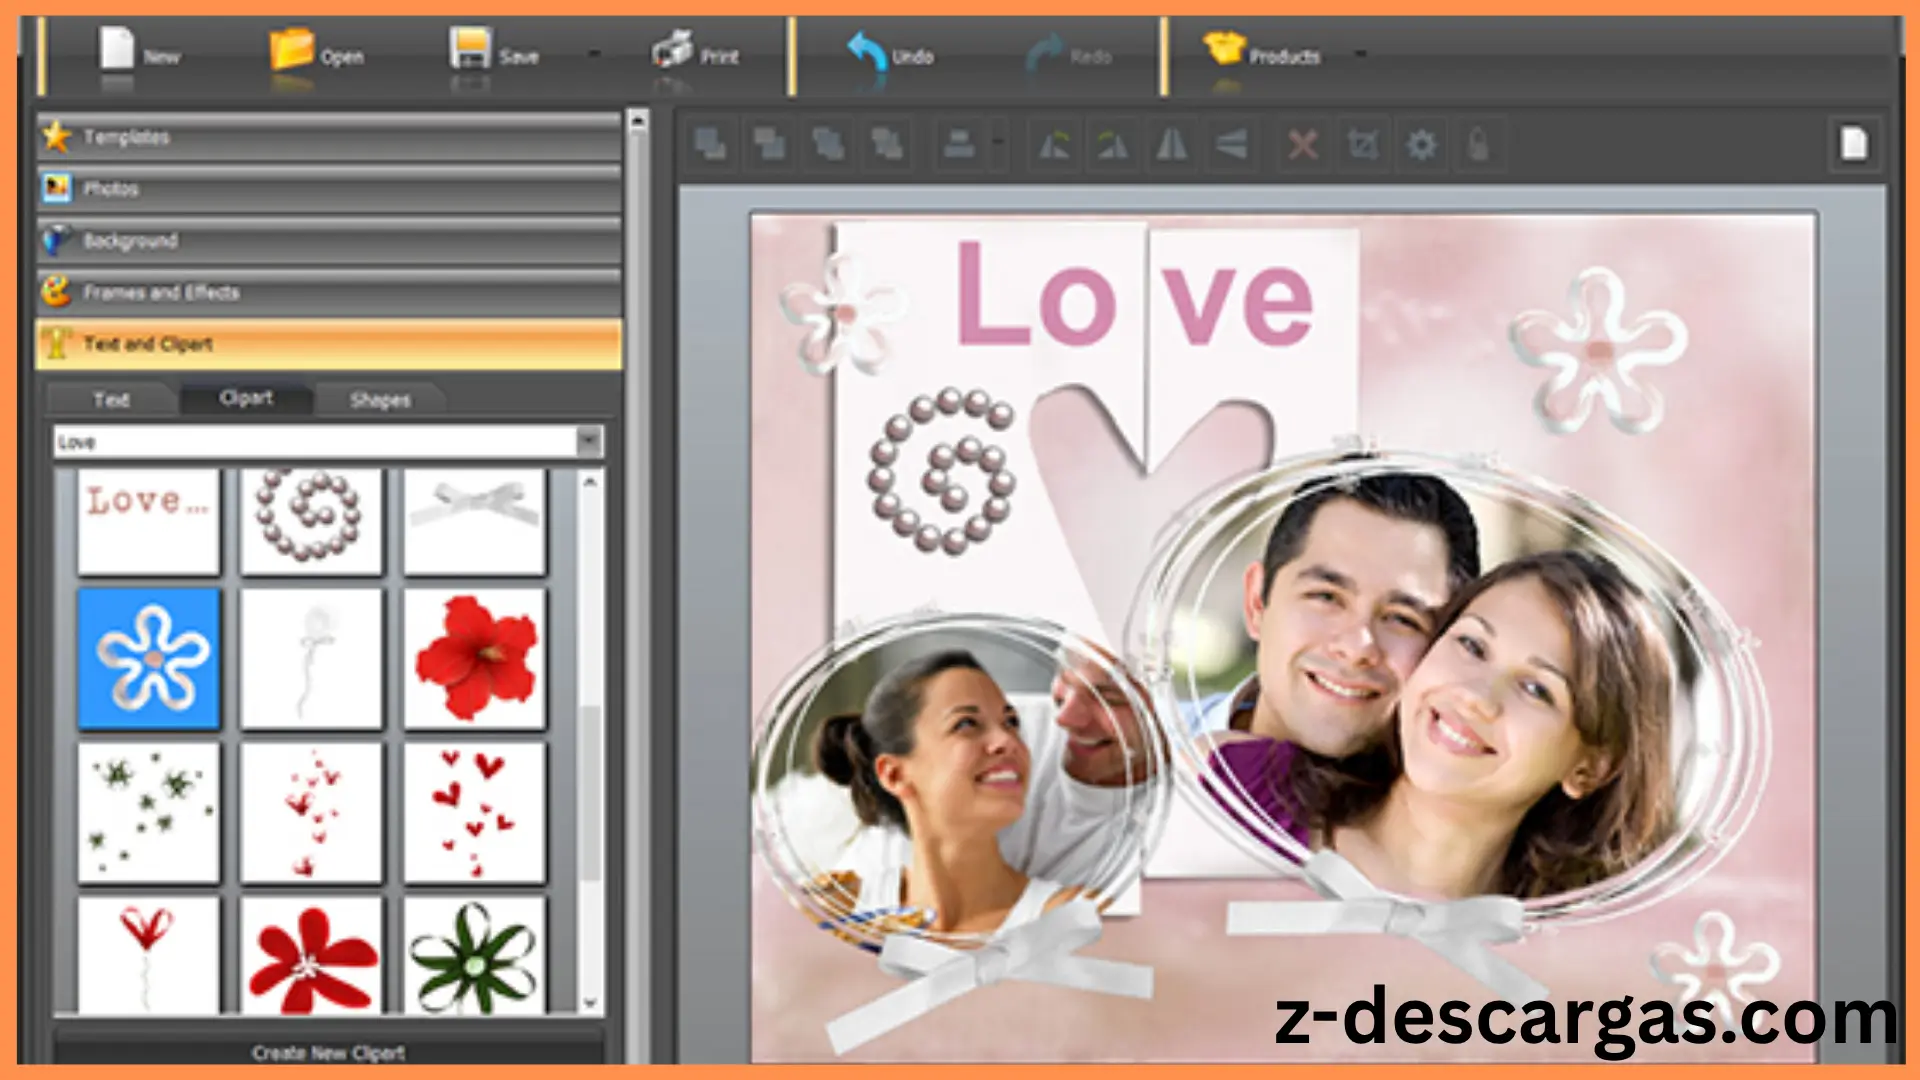
Task: Click the Create New Clipart button
Action: [x=329, y=1052]
